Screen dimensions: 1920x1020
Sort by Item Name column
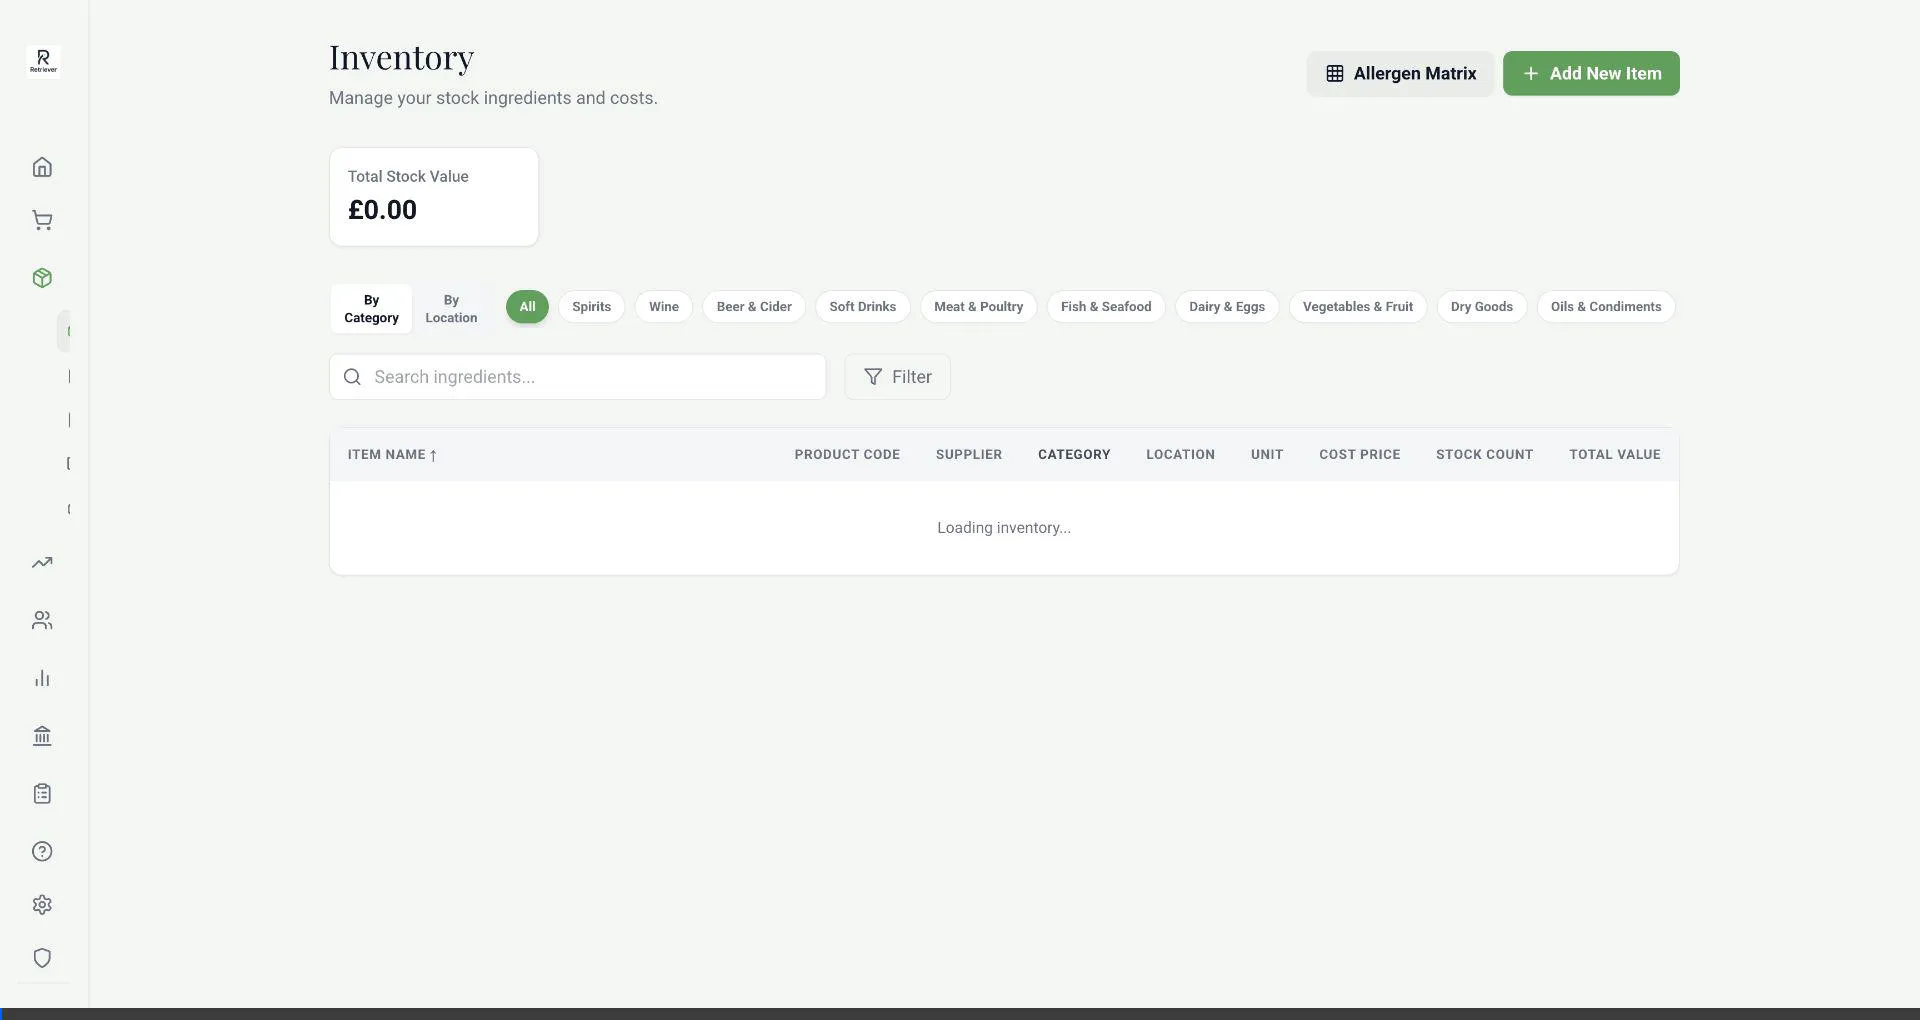point(391,454)
